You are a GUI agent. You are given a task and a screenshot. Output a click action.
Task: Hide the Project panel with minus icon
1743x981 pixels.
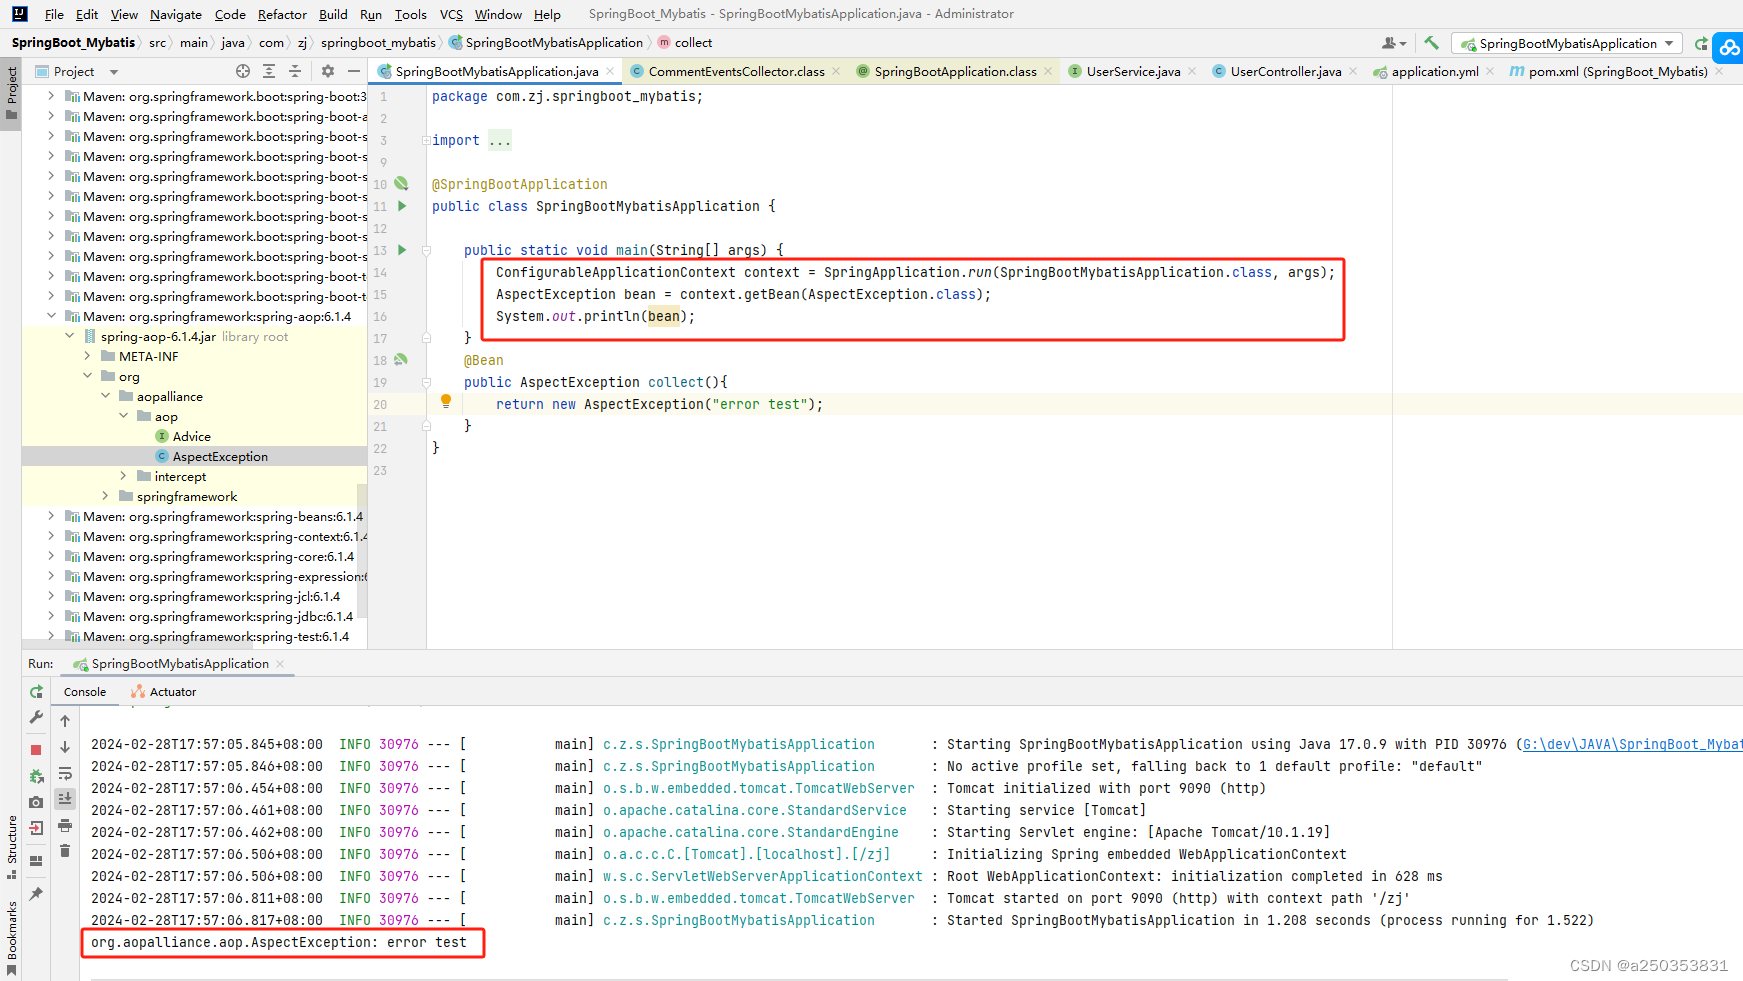pyautogui.click(x=353, y=71)
